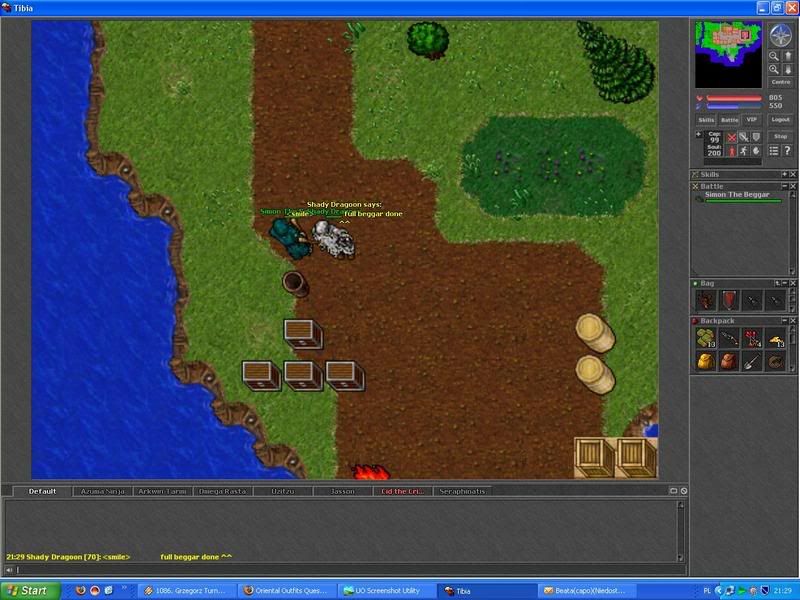
Task: Switch to Seraphinatis chat tab
Action: click(462, 491)
